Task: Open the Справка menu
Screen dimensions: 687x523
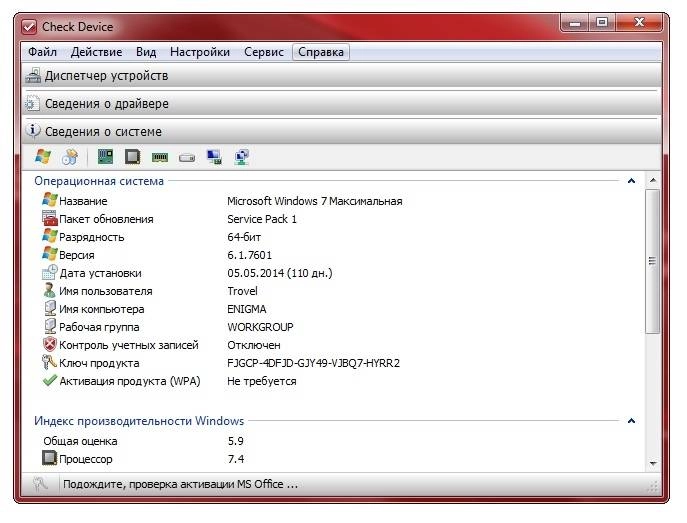Action: [x=321, y=52]
